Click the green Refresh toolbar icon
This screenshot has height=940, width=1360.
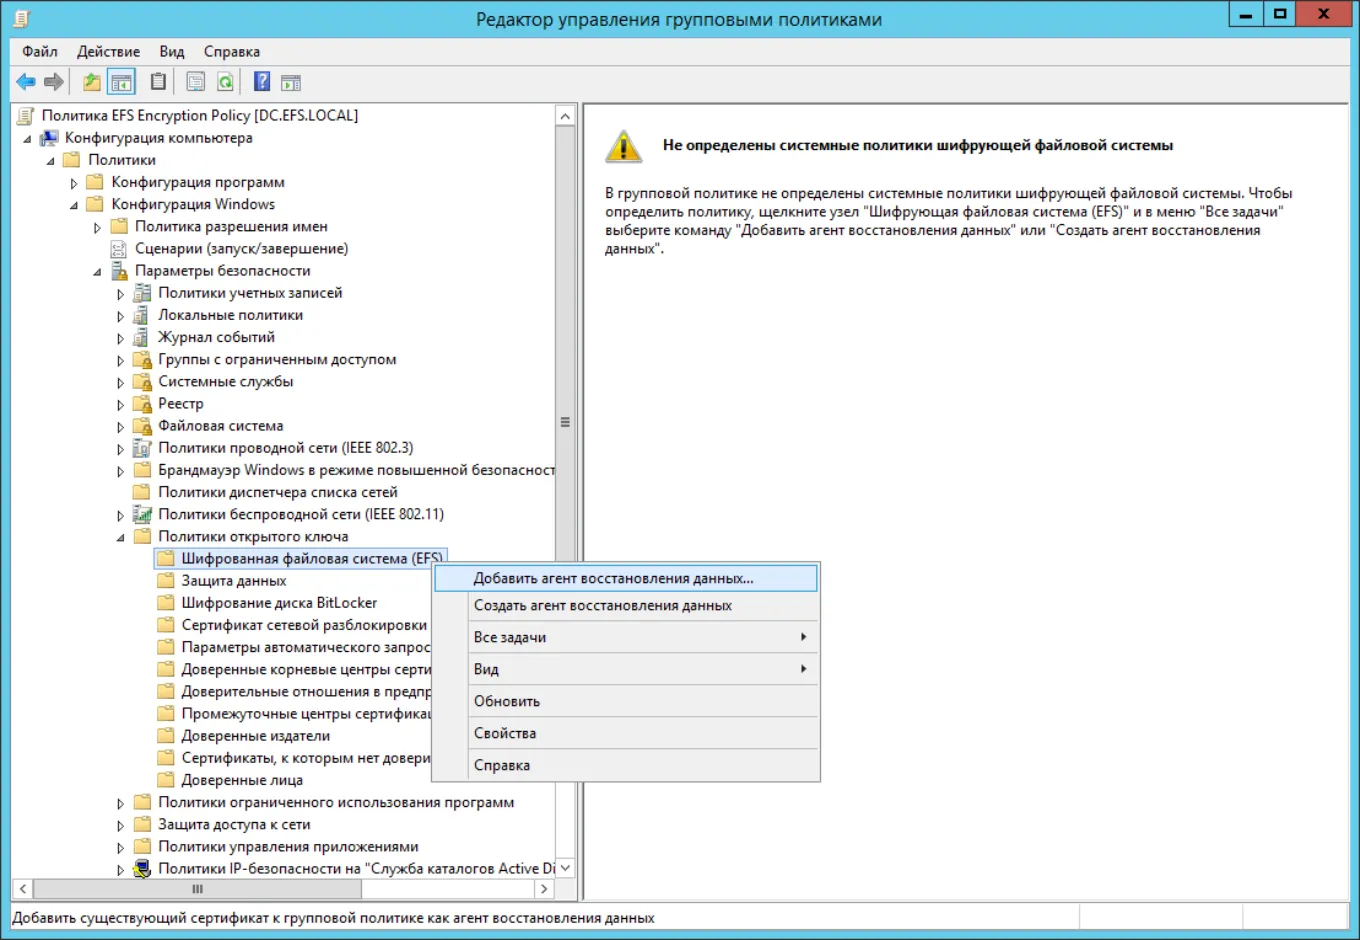(x=226, y=82)
